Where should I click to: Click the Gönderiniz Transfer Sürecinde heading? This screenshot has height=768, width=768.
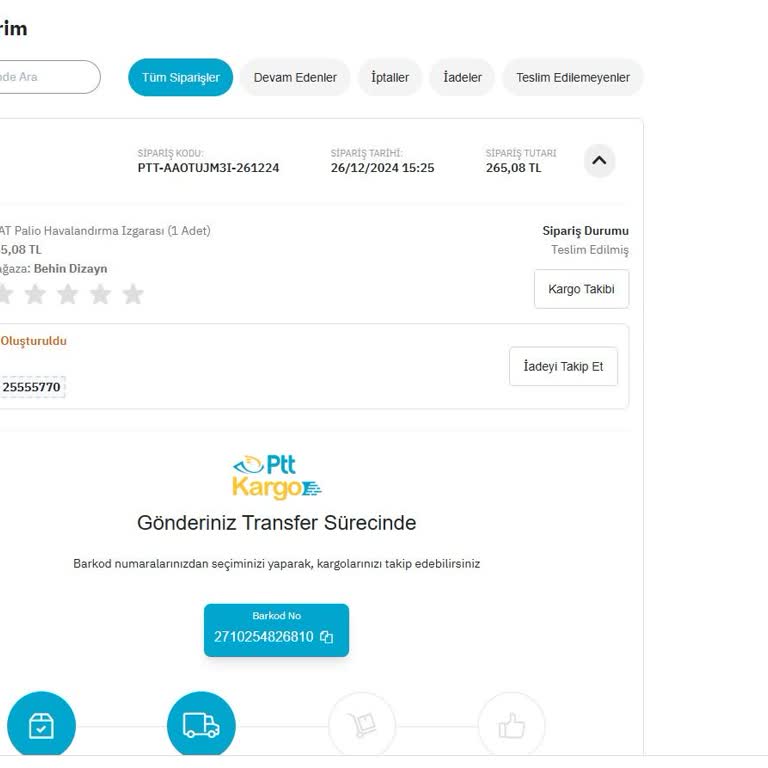tap(277, 523)
